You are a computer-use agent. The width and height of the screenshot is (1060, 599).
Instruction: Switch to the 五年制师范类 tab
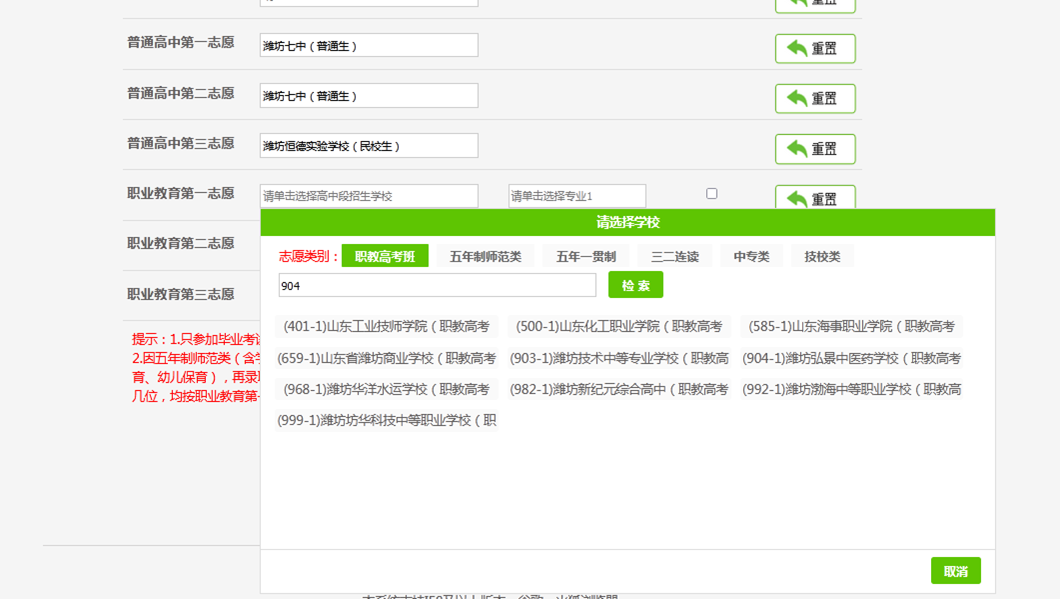click(x=485, y=256)
